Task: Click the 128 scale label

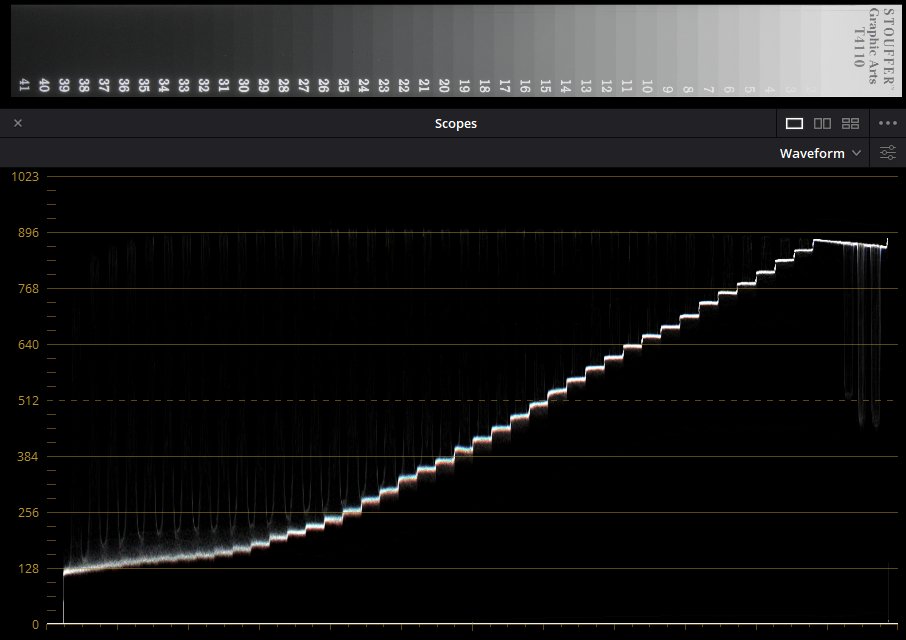Action: (x=28, y=569)
